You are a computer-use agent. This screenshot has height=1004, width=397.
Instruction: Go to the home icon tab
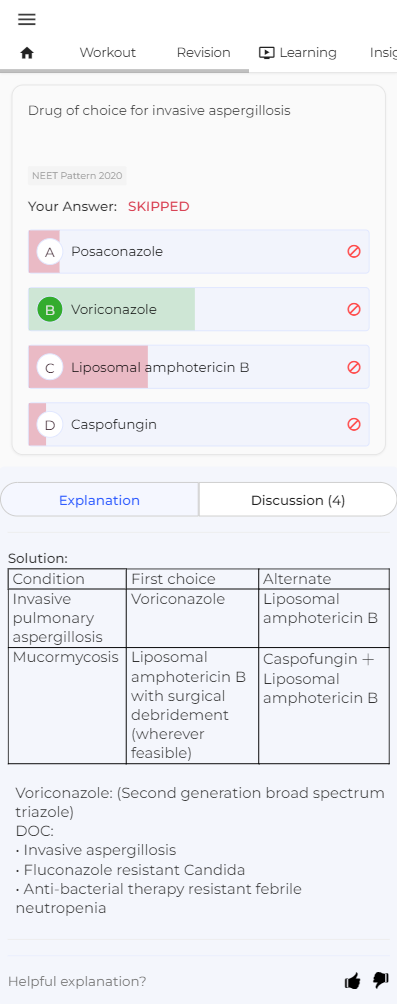27,53
